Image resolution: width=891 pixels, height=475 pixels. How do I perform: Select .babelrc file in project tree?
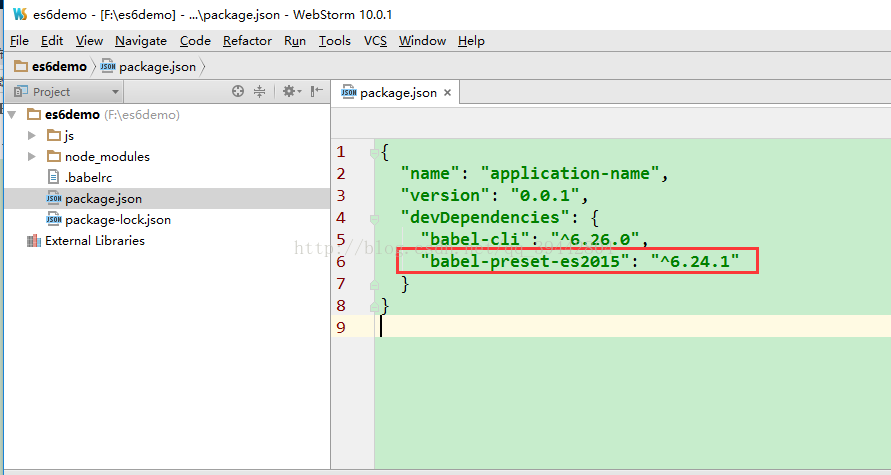point(88,178)
